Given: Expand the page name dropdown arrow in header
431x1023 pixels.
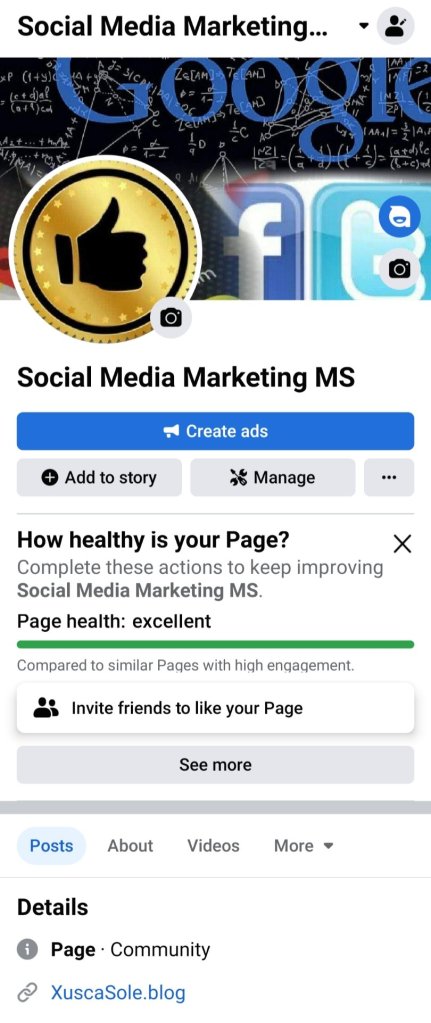Looking at the screenshot, I should 364,27.
